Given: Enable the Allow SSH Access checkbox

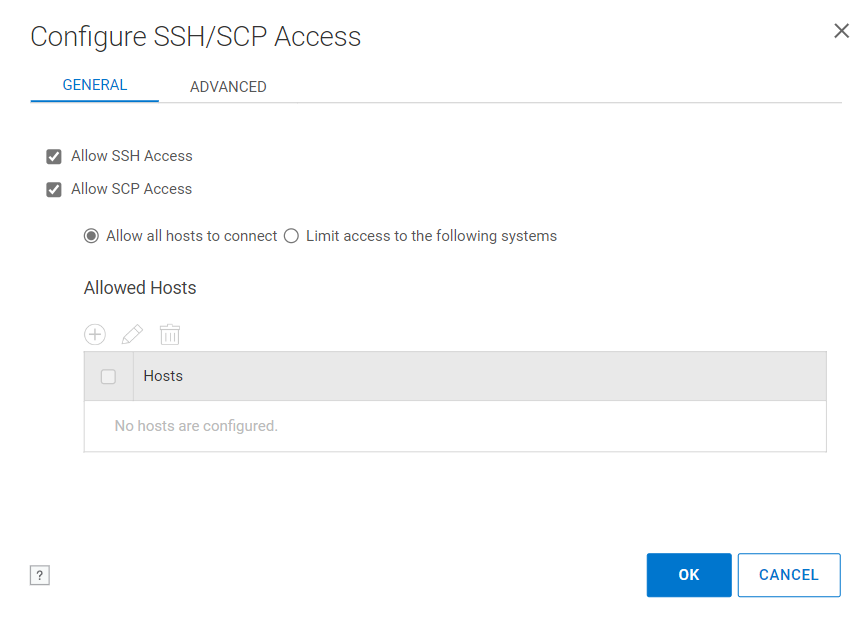Looking at the screenshot, I should click(53, 156).
